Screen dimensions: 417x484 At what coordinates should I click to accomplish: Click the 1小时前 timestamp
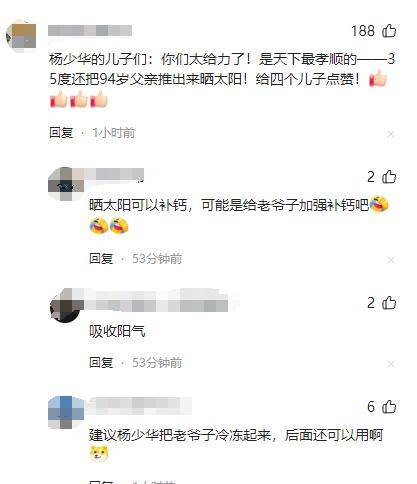(x=114, y=133)
